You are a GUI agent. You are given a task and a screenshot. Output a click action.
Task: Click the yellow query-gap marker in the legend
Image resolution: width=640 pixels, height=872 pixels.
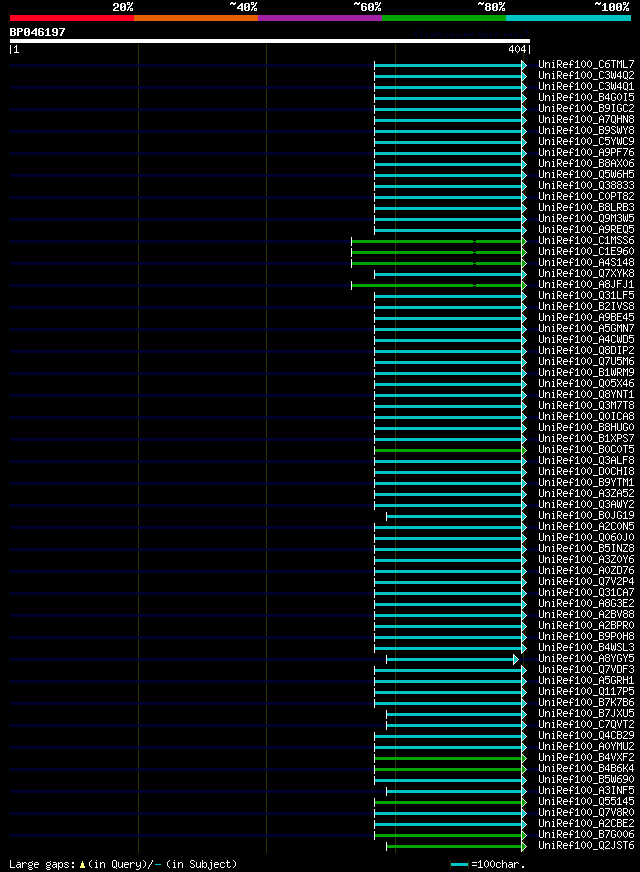[82, 865]
